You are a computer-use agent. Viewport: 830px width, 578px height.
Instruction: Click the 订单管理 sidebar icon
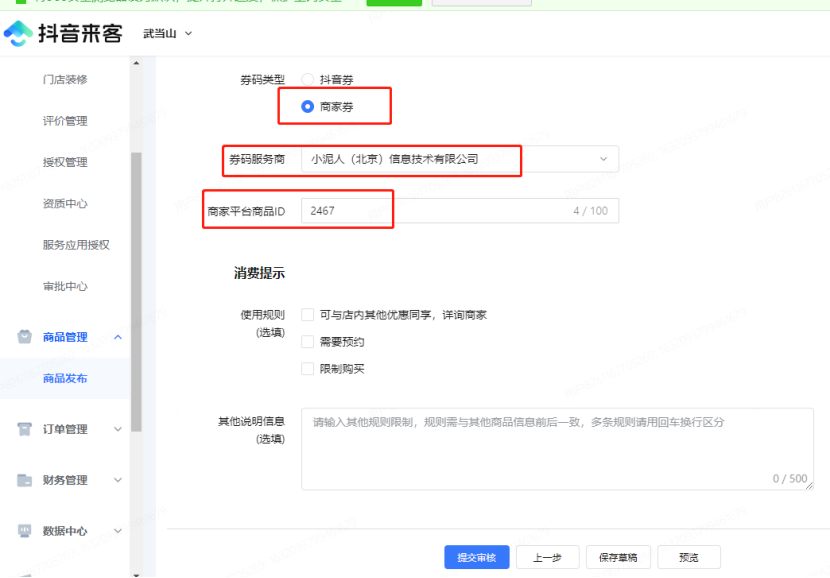(x=25, y=429)
